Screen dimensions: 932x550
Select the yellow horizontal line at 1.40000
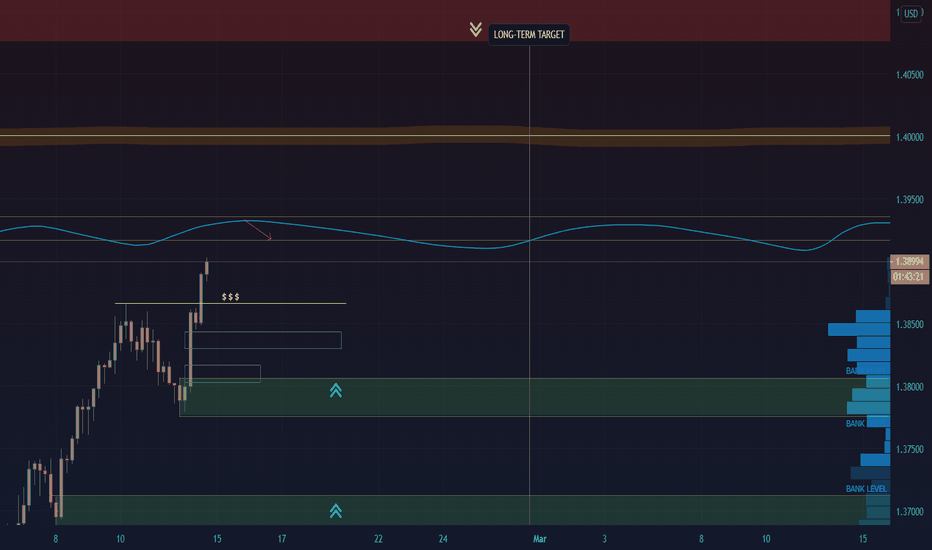[x=445, y=136]
